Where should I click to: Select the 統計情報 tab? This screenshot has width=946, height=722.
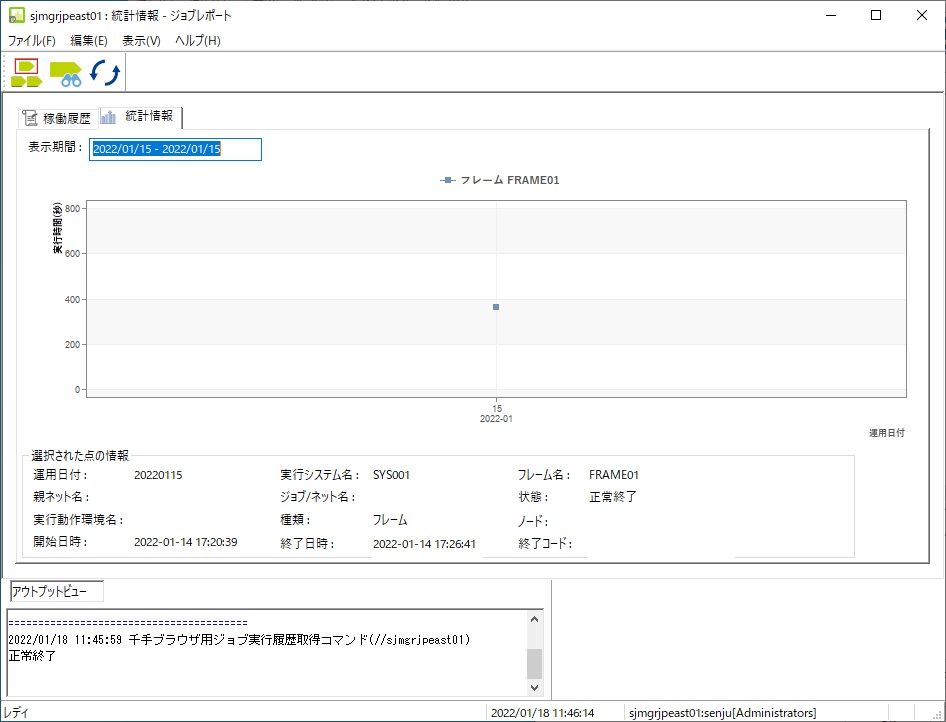pos(140,116)
